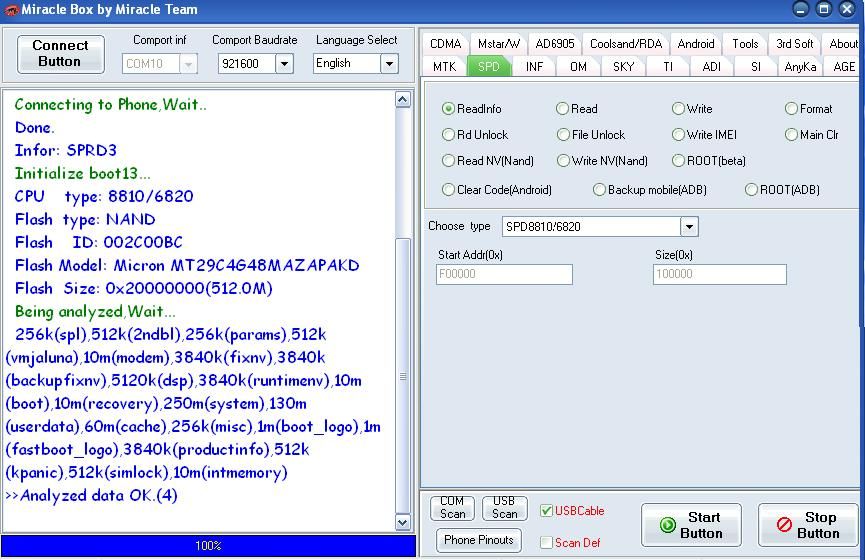This screenshot has height=560, width=865.
Task: Select the active SPD tab
Action: coord(489,67)
